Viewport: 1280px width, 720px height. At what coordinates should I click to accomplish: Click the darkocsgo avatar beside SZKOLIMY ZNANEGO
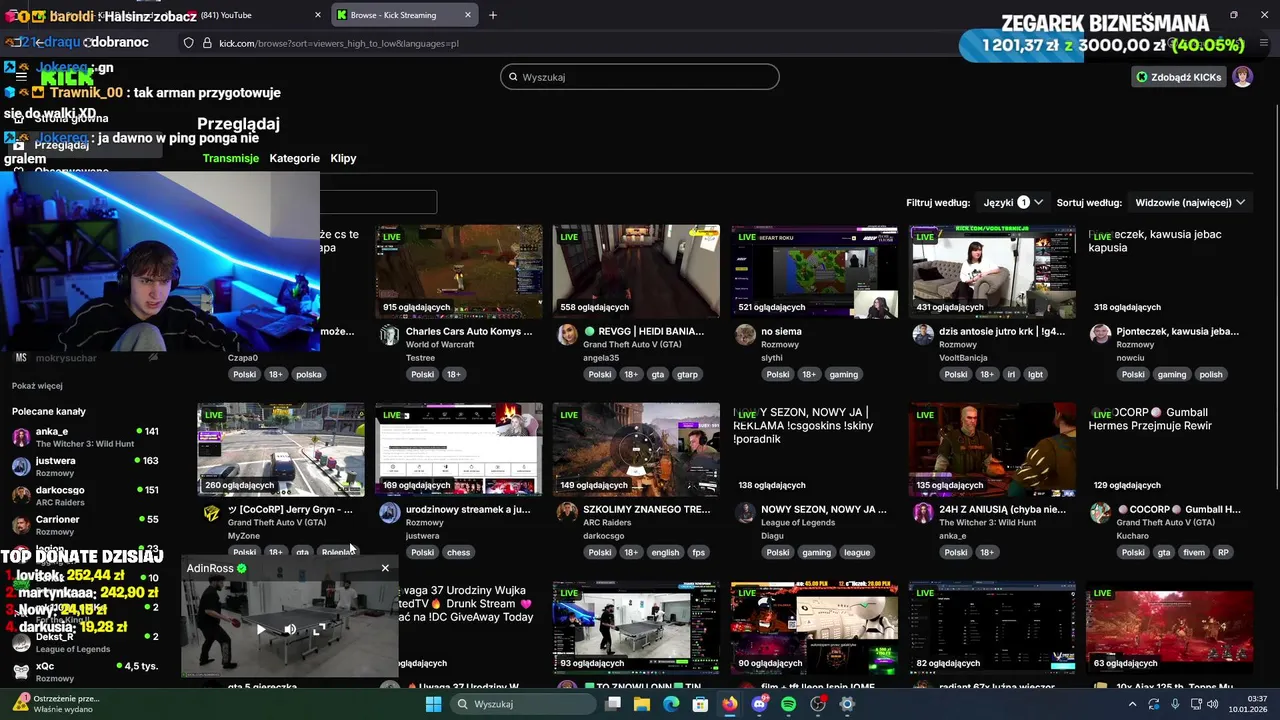click(567, 513)
